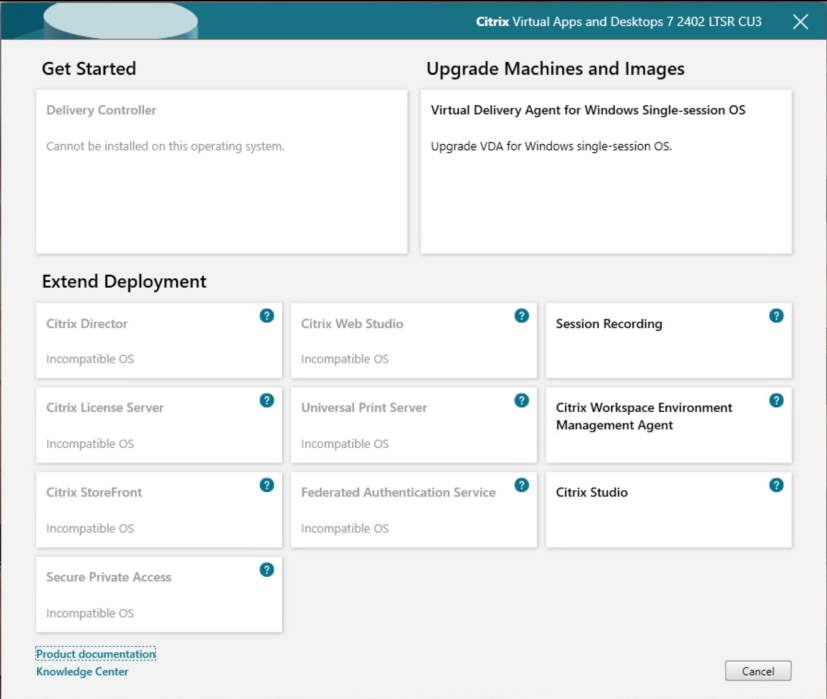The image size is (827, 699).
Task: Open help for Universal Print Server
Action: click(522, 400)
